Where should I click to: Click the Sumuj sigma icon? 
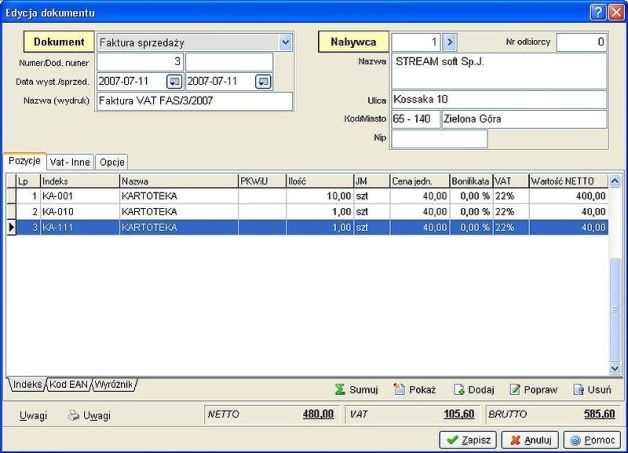click(x=340, y=389)
